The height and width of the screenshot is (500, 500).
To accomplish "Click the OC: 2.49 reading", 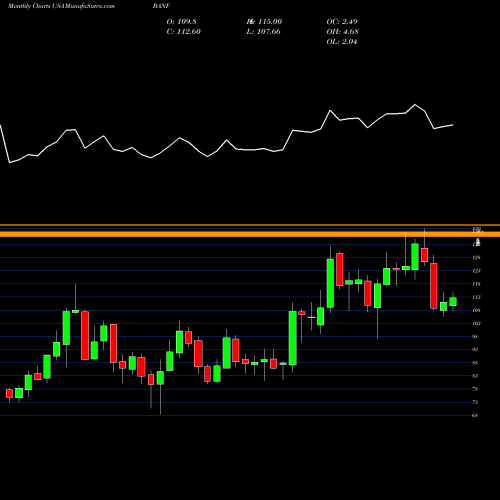I will pyautogui.click(x=342, y=22).
